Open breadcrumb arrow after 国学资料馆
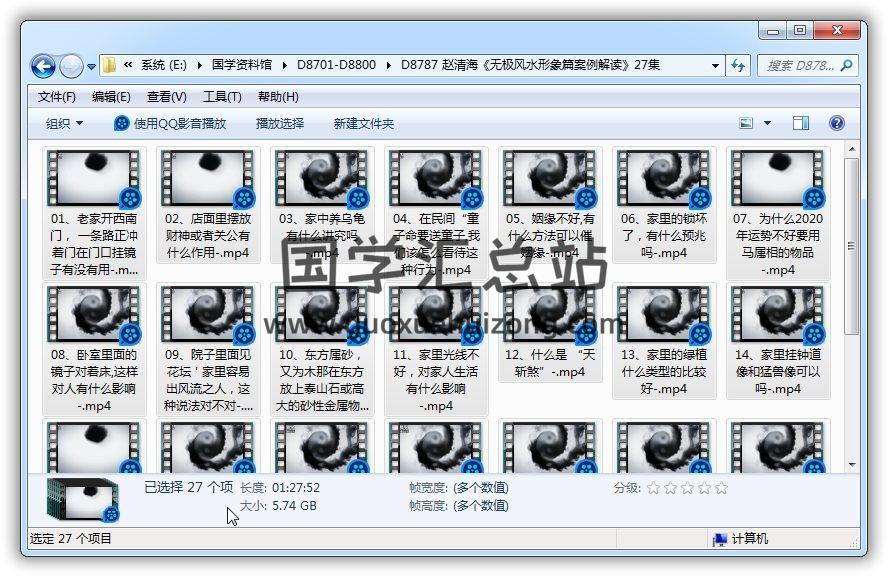Screen dimensions: 888x577 tap(284, 65)
